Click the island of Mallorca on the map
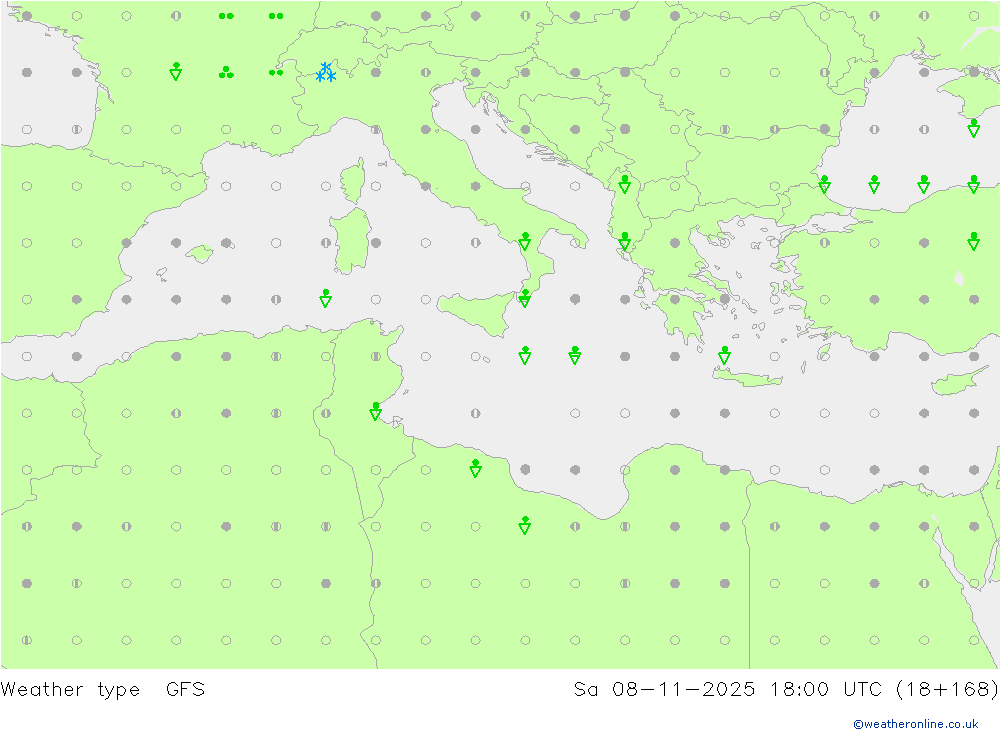The image size is (1000, 733). tap(200, 253)
